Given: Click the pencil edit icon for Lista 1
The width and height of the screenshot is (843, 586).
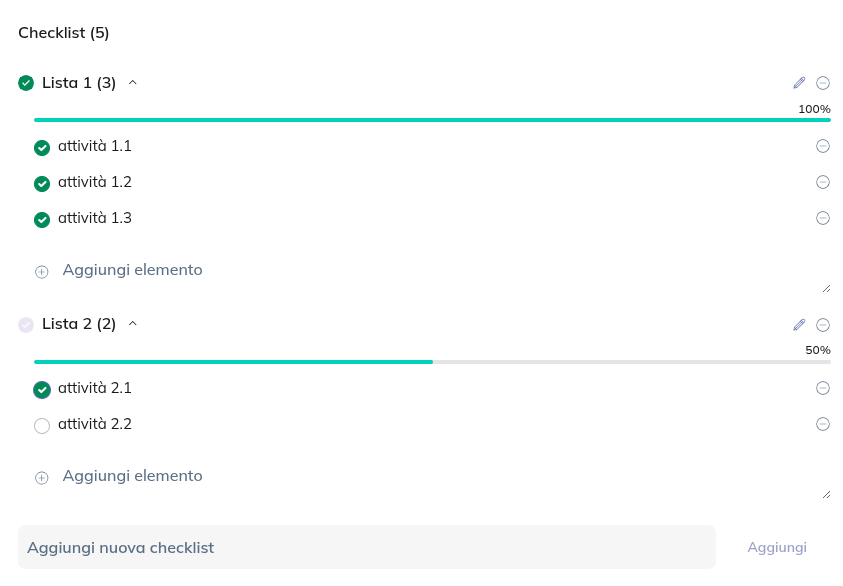Looking at the screenshot, I should pyautogui.click(x=799, y=83).
